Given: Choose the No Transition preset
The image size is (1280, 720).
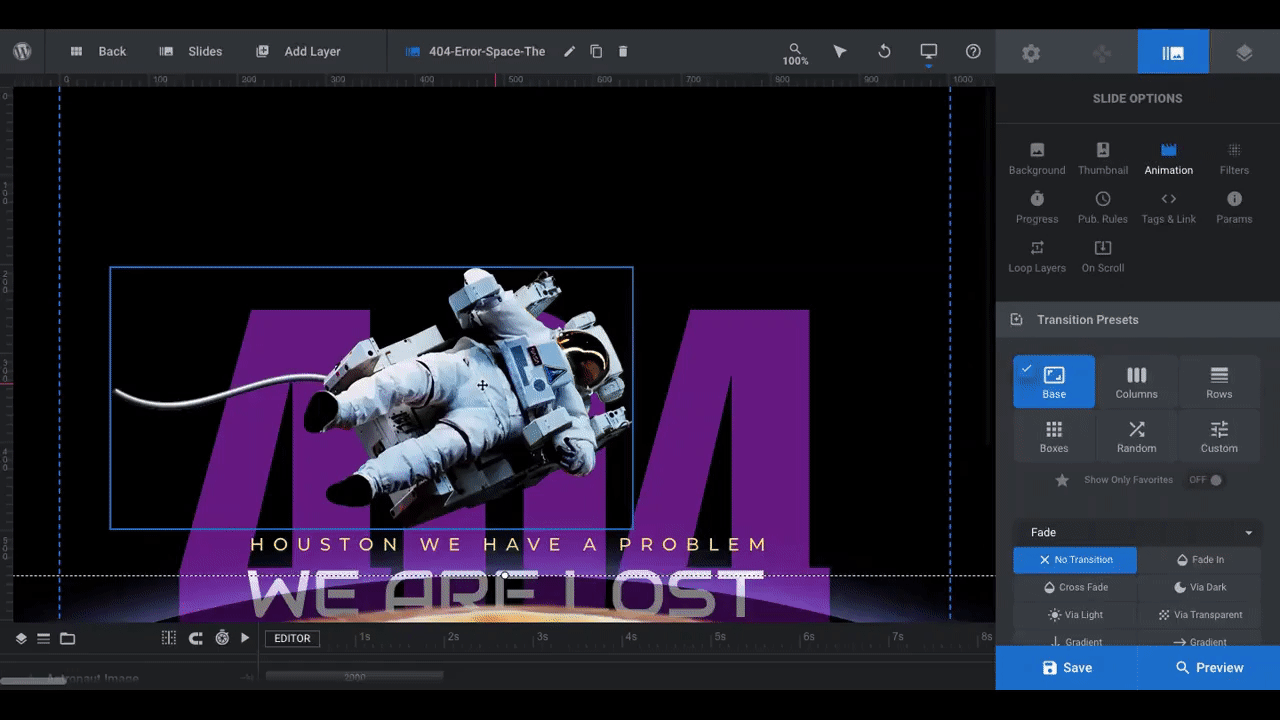Looking at the screenshot, I should [x=1075, y=560].
